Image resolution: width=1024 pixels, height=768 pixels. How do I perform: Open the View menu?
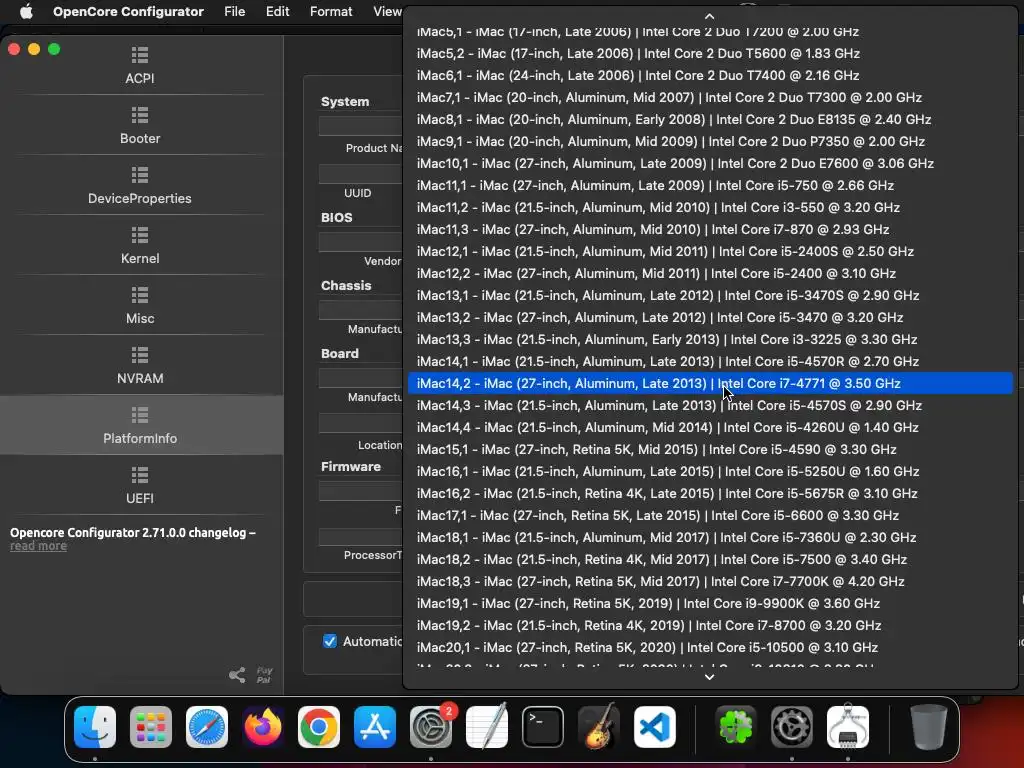click(387, 12)
